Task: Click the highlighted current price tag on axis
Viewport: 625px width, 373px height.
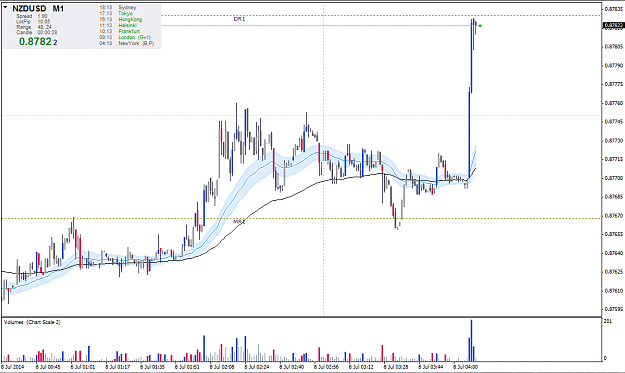Action: pos(613,26)
